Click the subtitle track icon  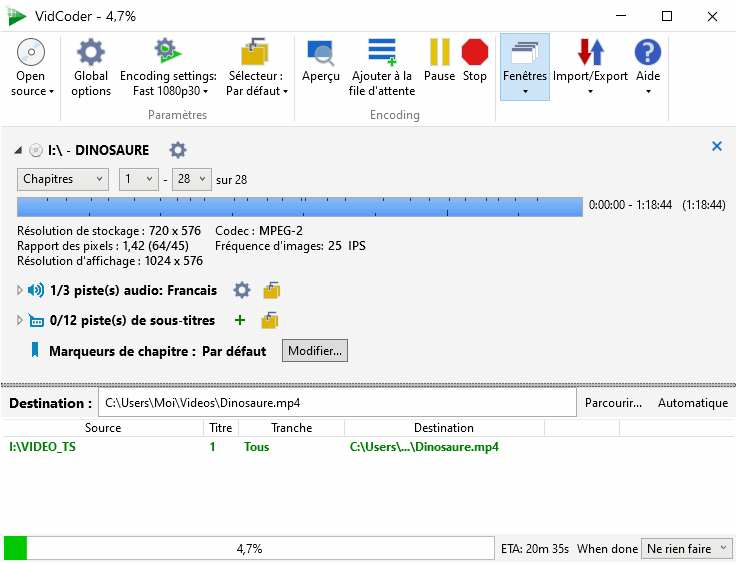point(36,321)
